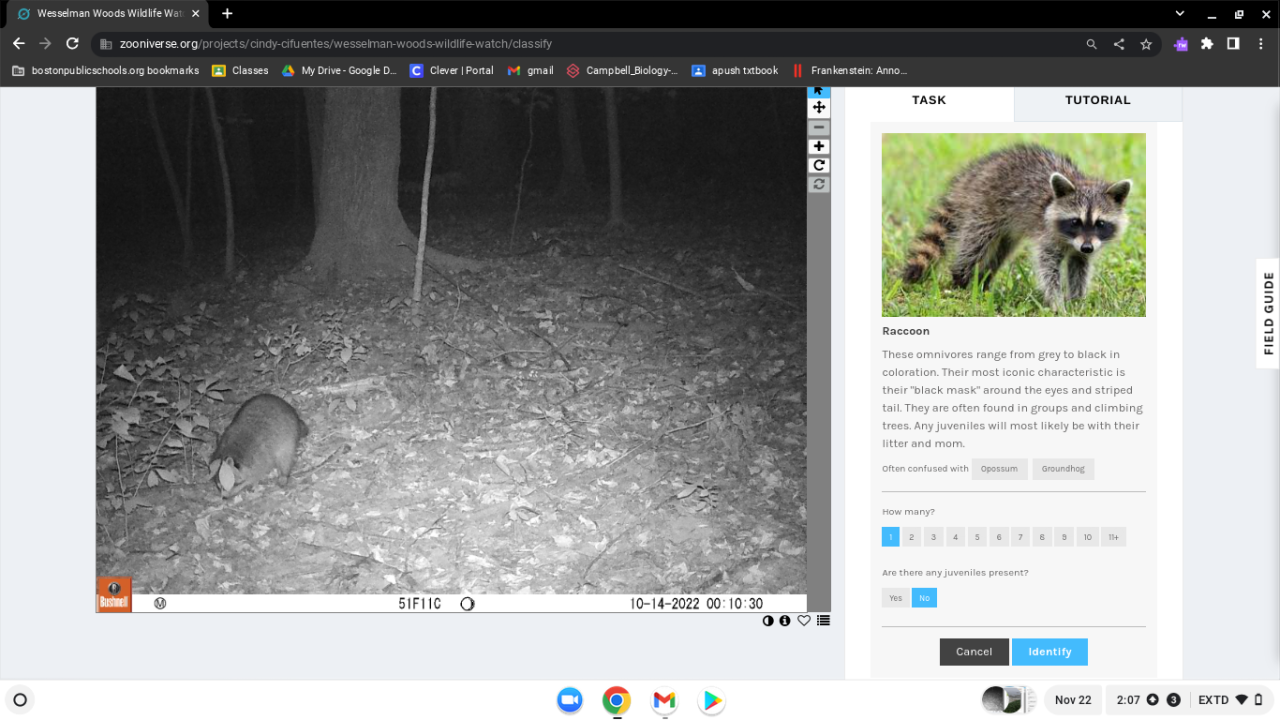The height and width of the screenshot is (720, 1280).
Task: Select 6 for How many
Action: [999, 537]
